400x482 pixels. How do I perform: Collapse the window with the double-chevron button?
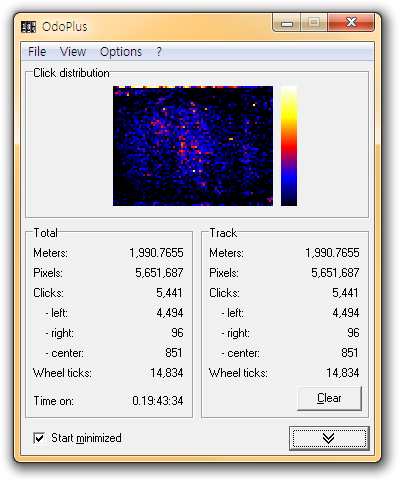click(329, 438)
